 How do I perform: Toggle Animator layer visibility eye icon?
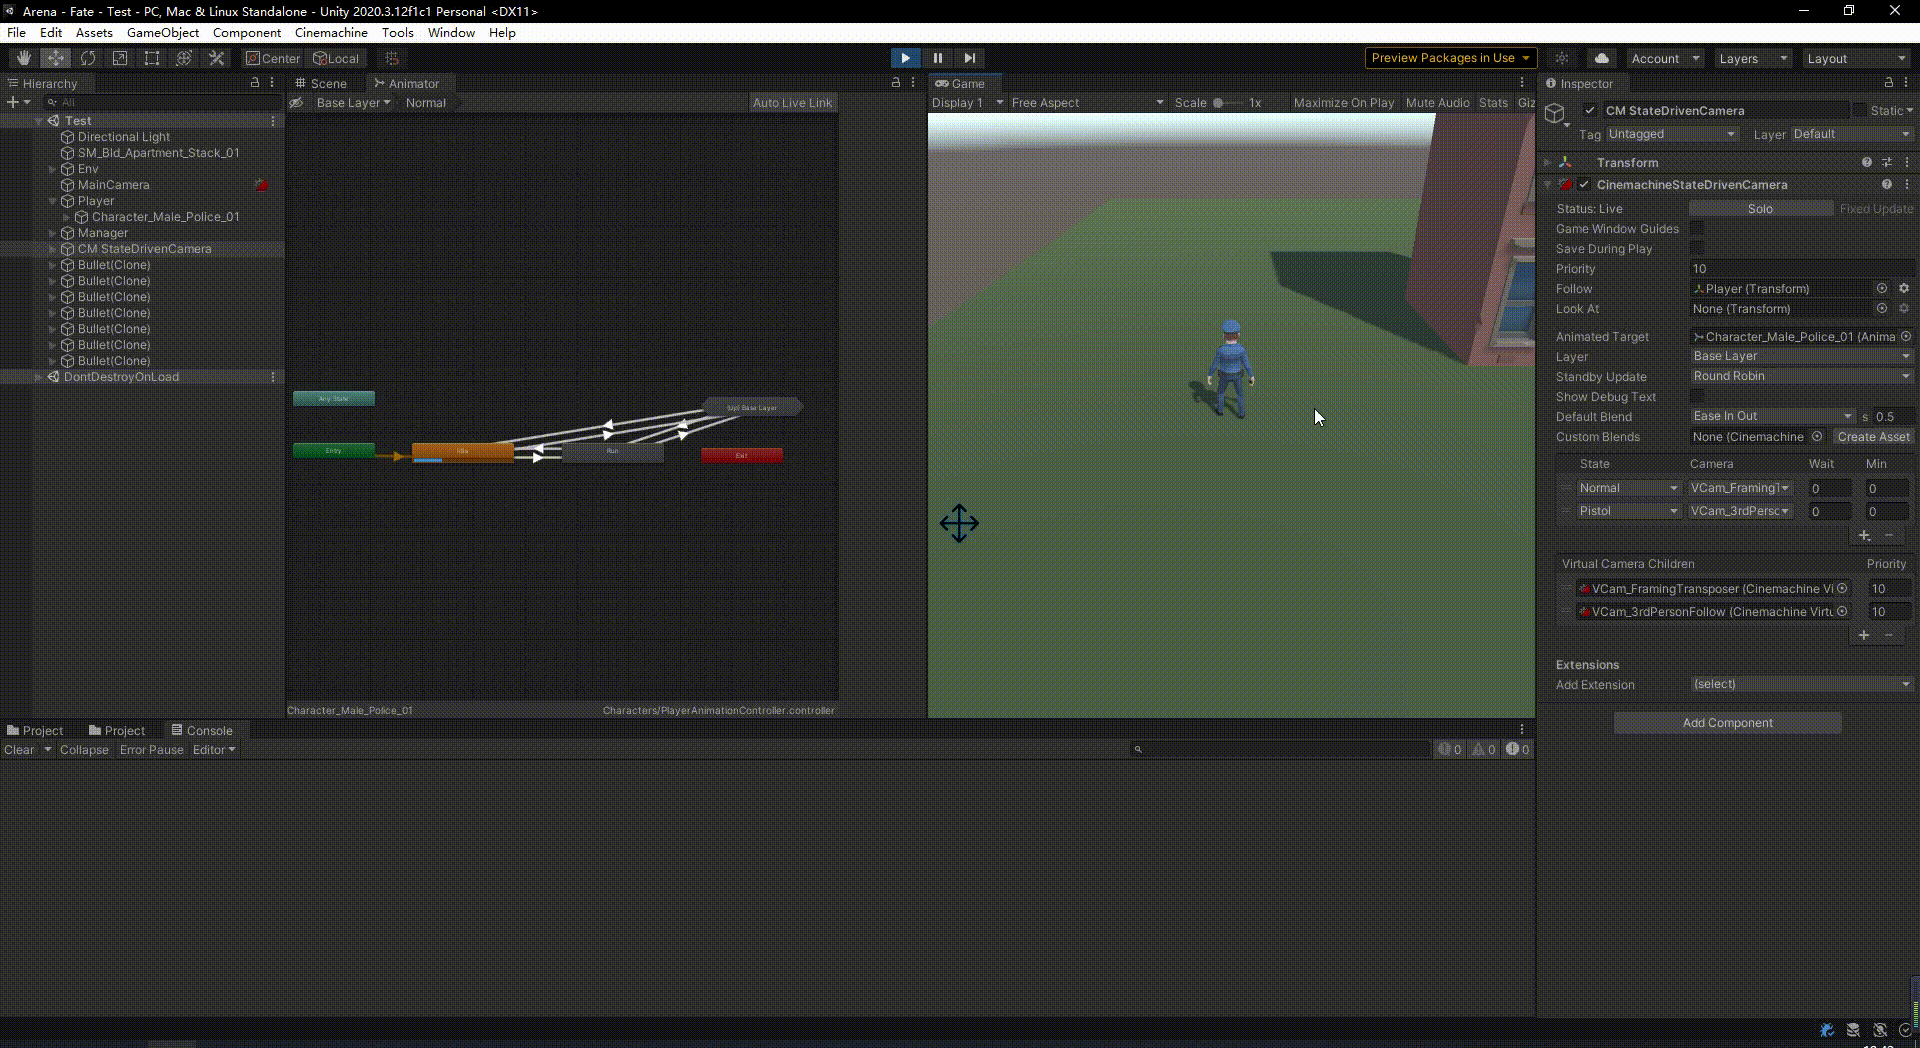tap(296, 103)
